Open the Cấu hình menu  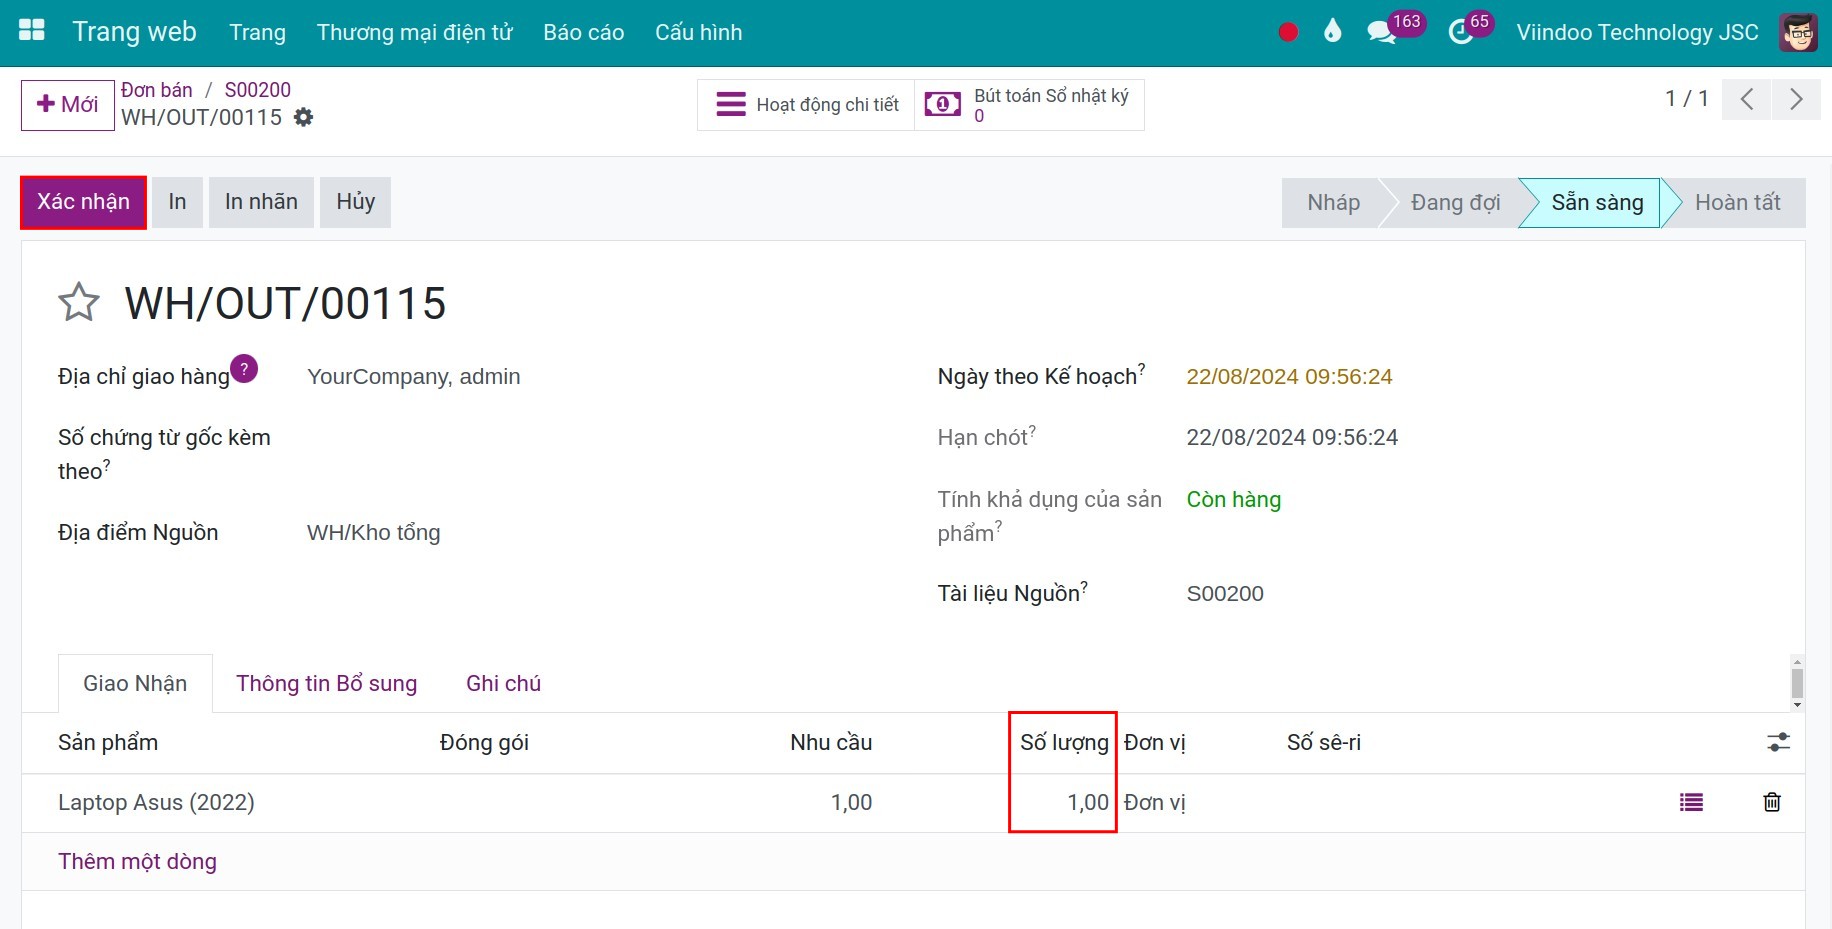pyautogui.click(x=698, y=32)
